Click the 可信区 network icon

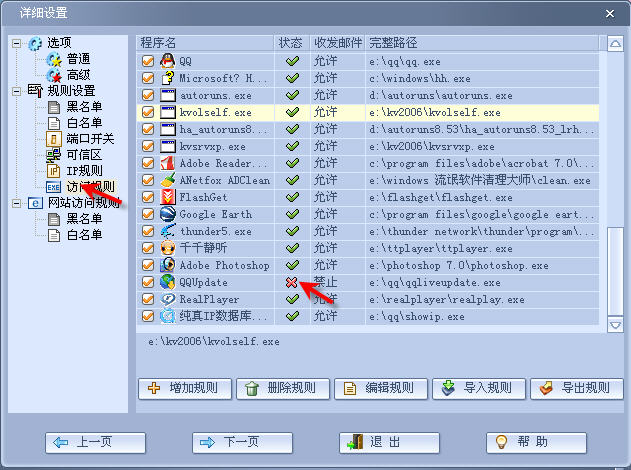coord(54,155)
